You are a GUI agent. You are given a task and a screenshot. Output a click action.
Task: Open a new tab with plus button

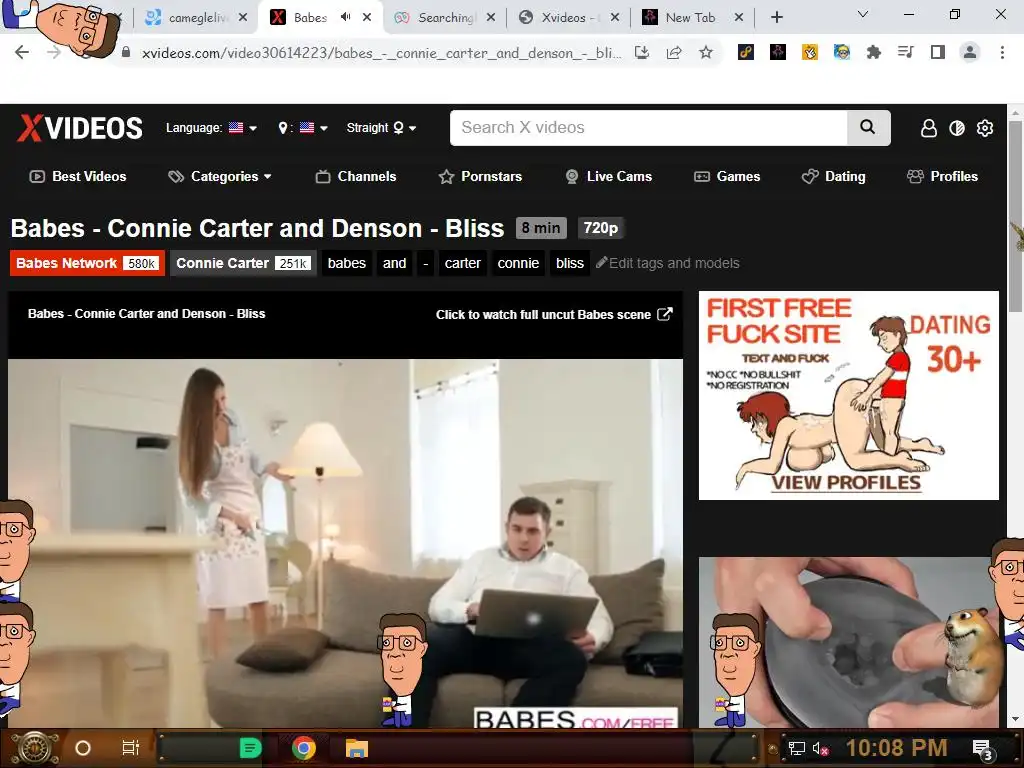(x=776, y=18)
